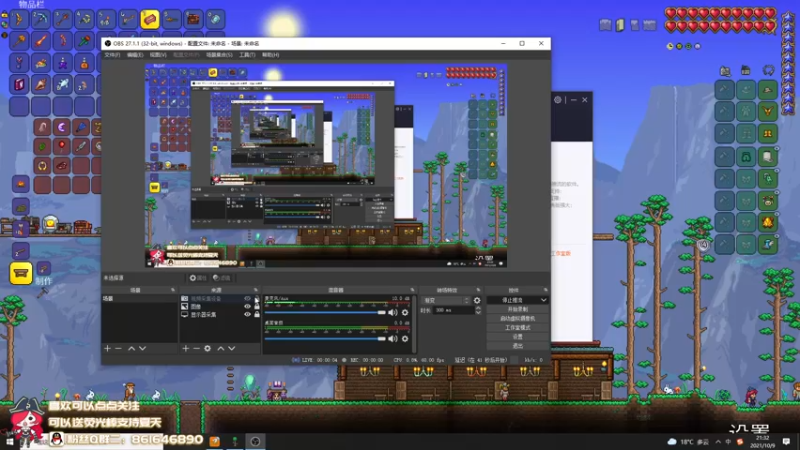Click the 麦克风/Aux volume slider
800x450 pixels.
(x=325, y=312)
